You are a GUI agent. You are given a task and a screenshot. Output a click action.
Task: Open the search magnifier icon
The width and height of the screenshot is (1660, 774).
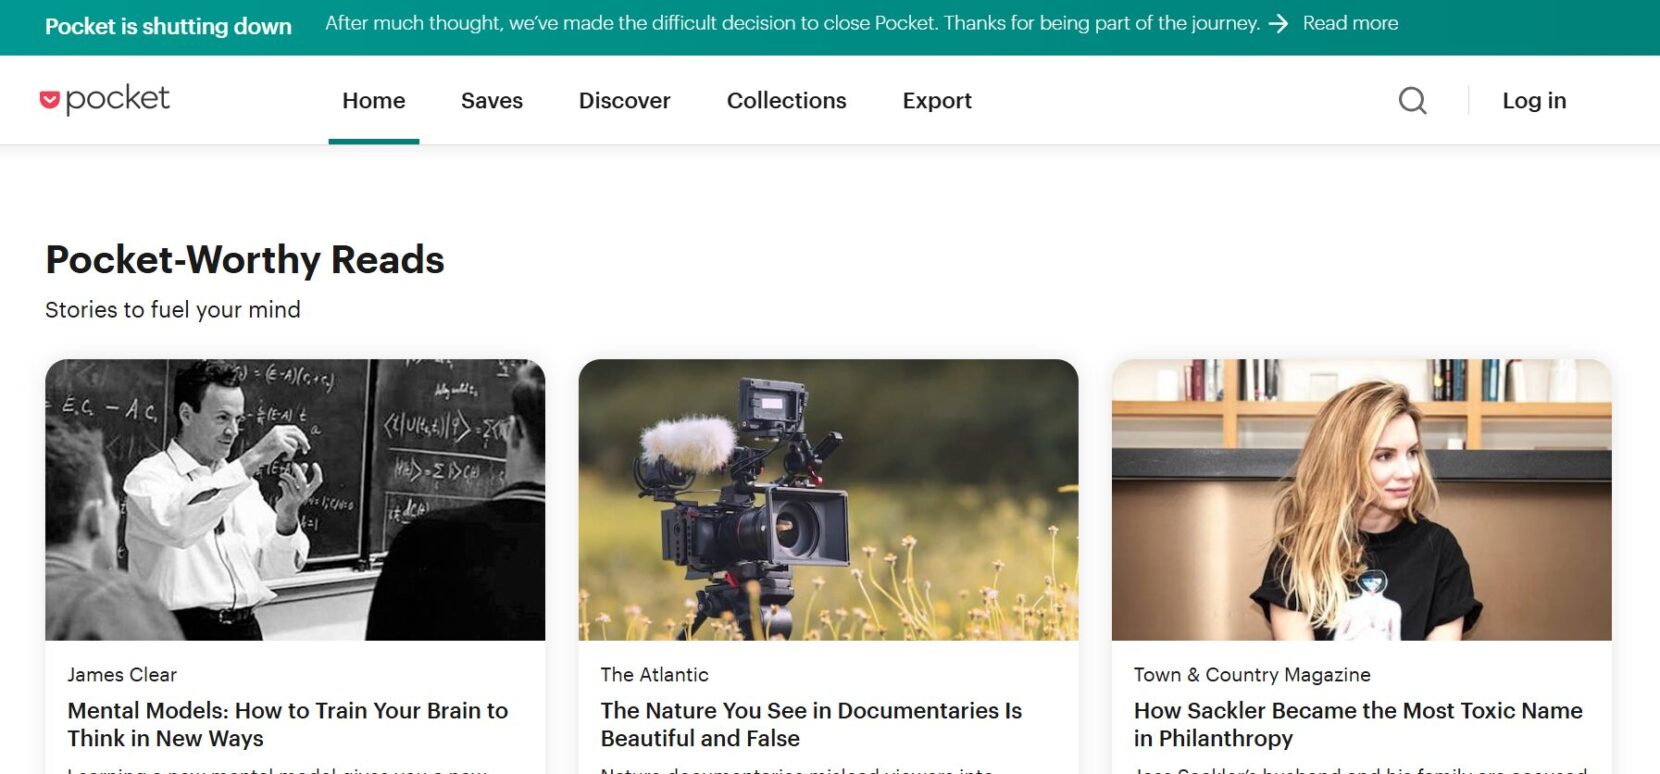point(1412,100)
